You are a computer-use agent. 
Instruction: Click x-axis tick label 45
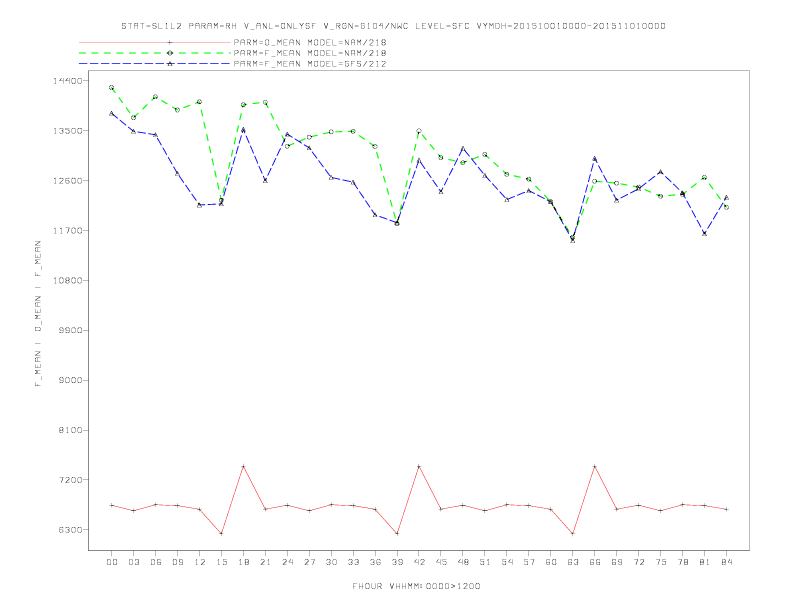441,562
